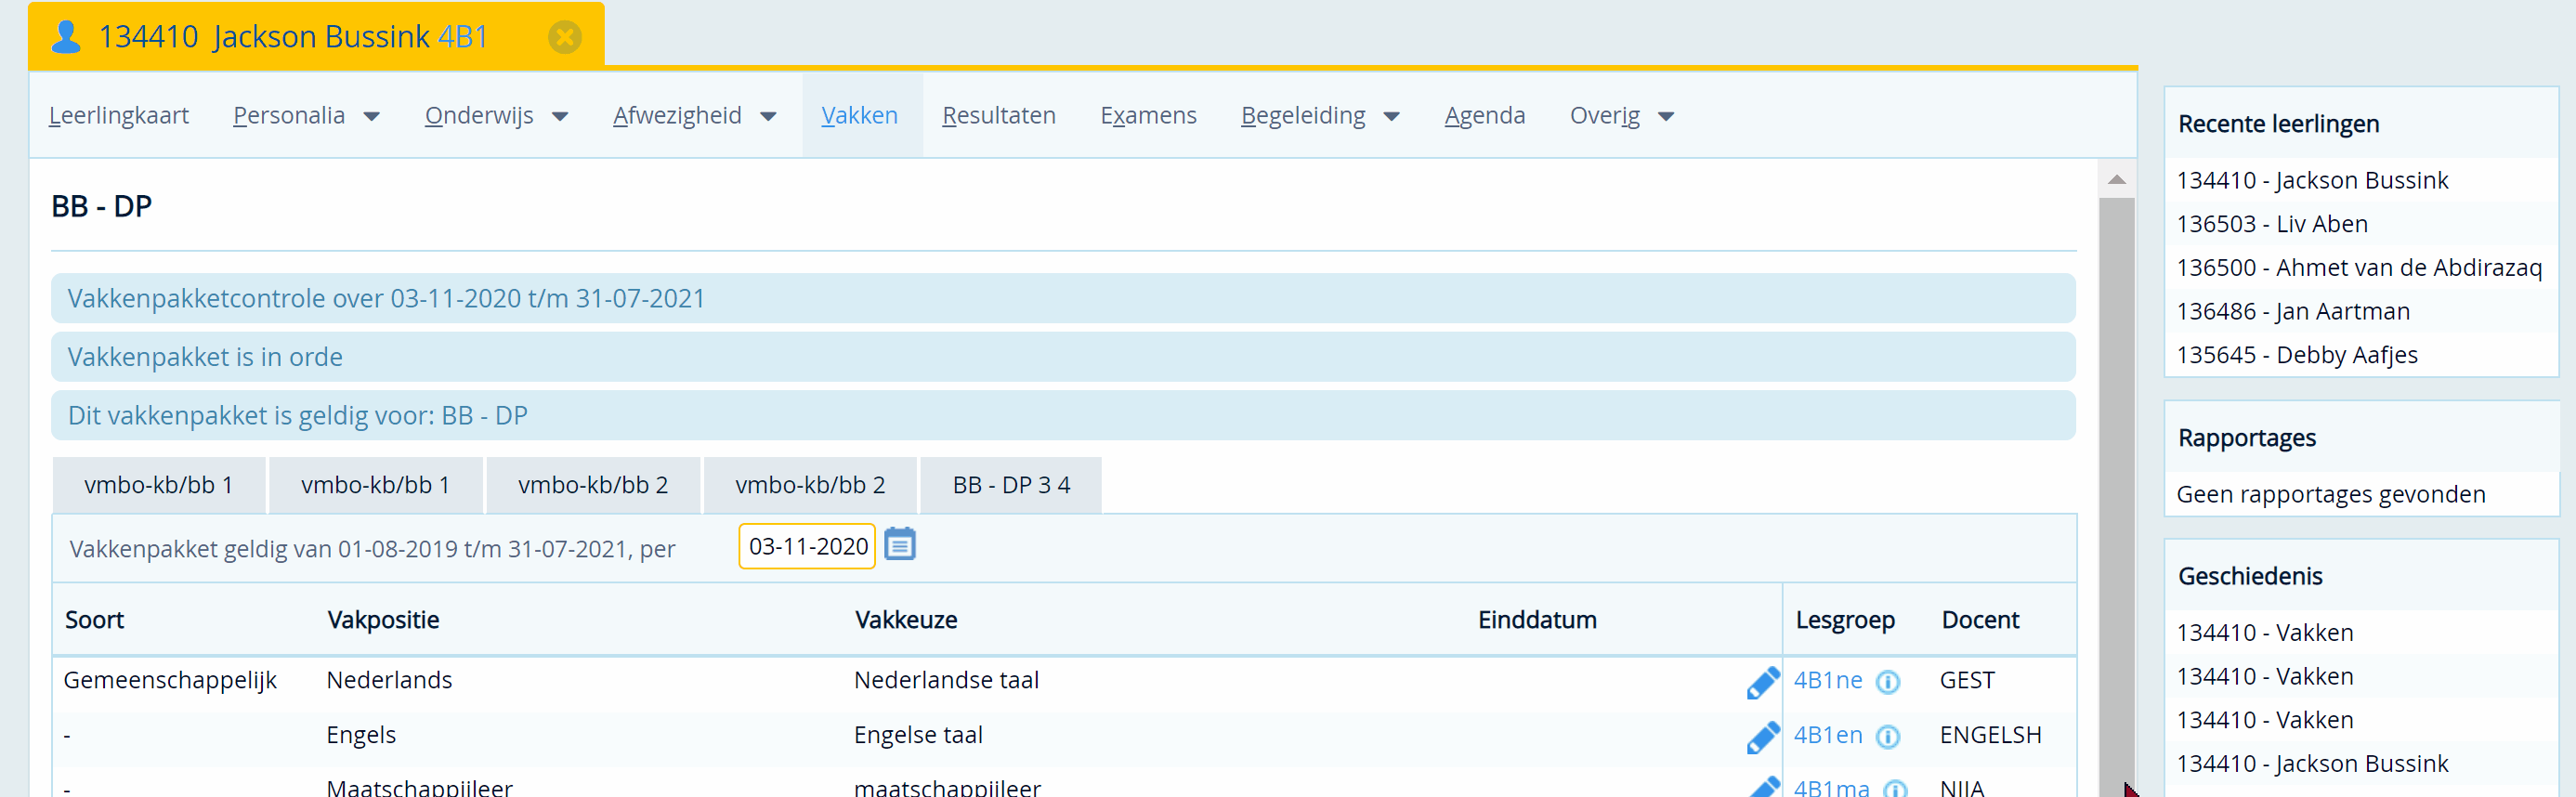The height and width of the screenshot is (797, 2576).
Task: Click the Gemeenschappelijk cell
Action: click(170, 681)
